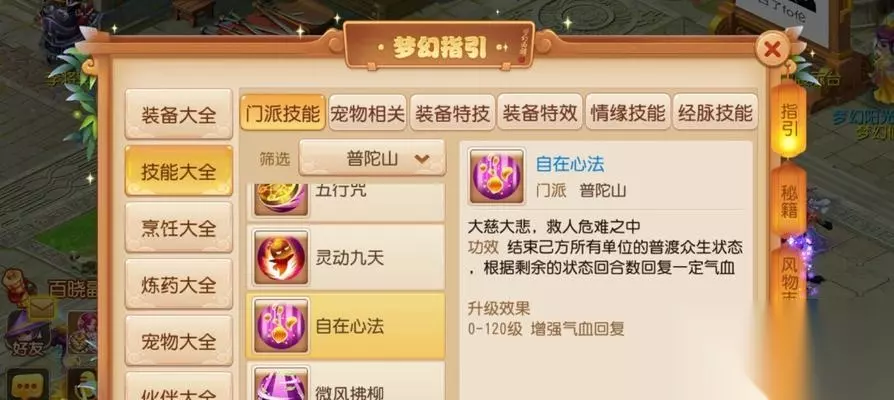Screen dimensions: 894x400
Task: Switch to the 装备特技 tab
Action: pos(453,113)
